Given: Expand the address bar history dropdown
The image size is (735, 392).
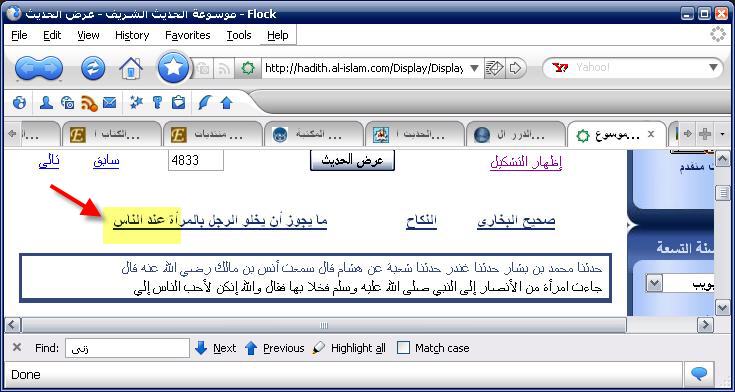Looking at the screenshot, I should point(474,68).
